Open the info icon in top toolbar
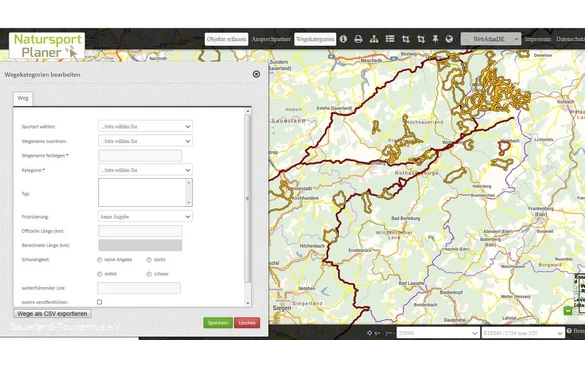The width and height of the screenshot is (585, 366). tap(343, 39)
